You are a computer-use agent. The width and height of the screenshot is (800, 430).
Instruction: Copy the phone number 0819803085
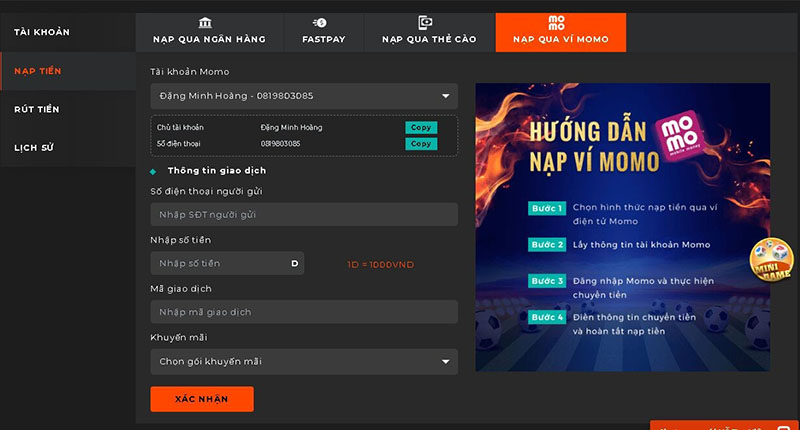pos(421,144)
